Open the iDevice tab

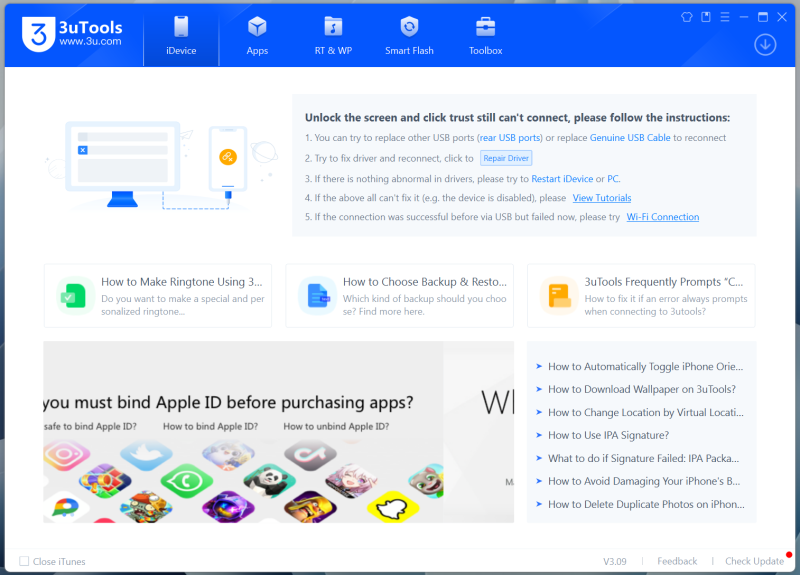tap(181, 36)
